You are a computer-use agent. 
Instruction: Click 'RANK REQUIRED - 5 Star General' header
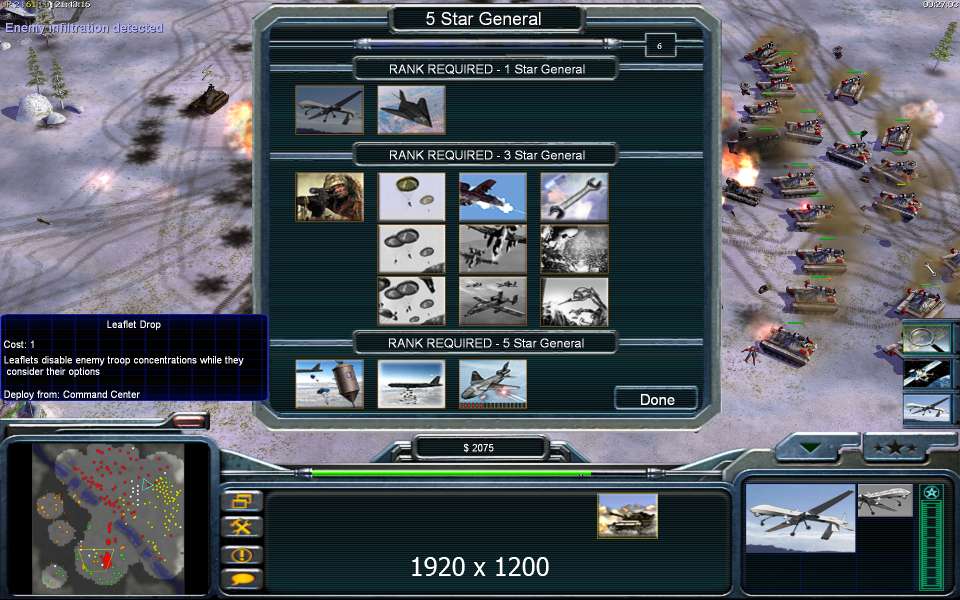pos(486,343)
